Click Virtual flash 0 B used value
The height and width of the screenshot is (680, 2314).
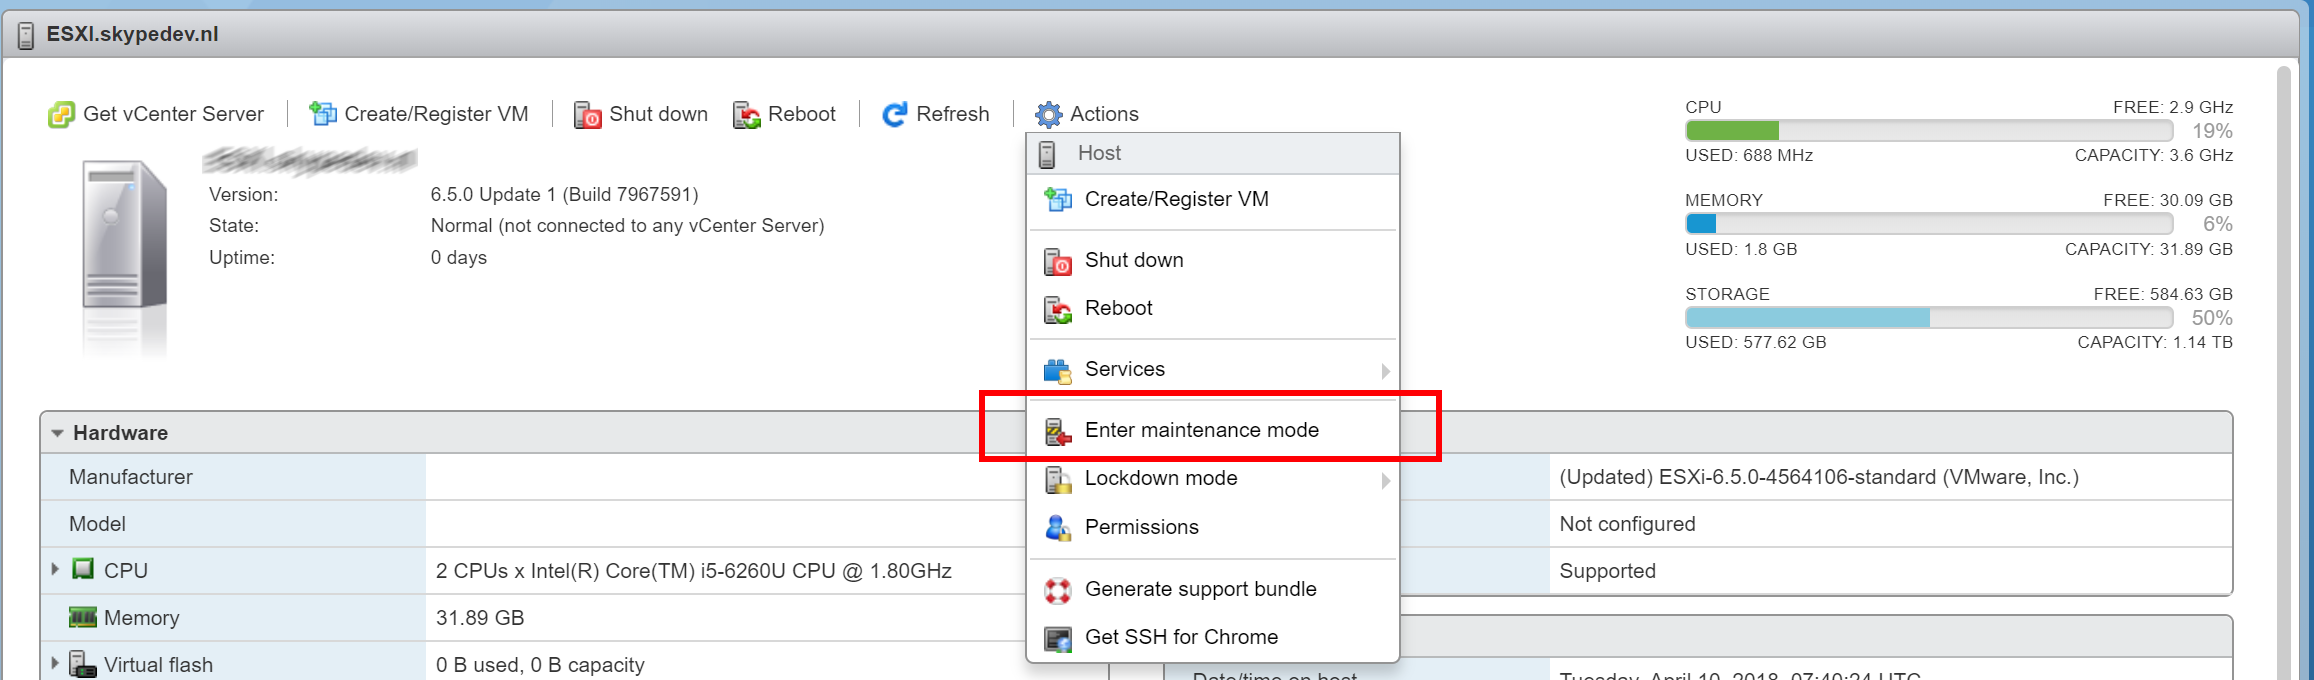540,665
